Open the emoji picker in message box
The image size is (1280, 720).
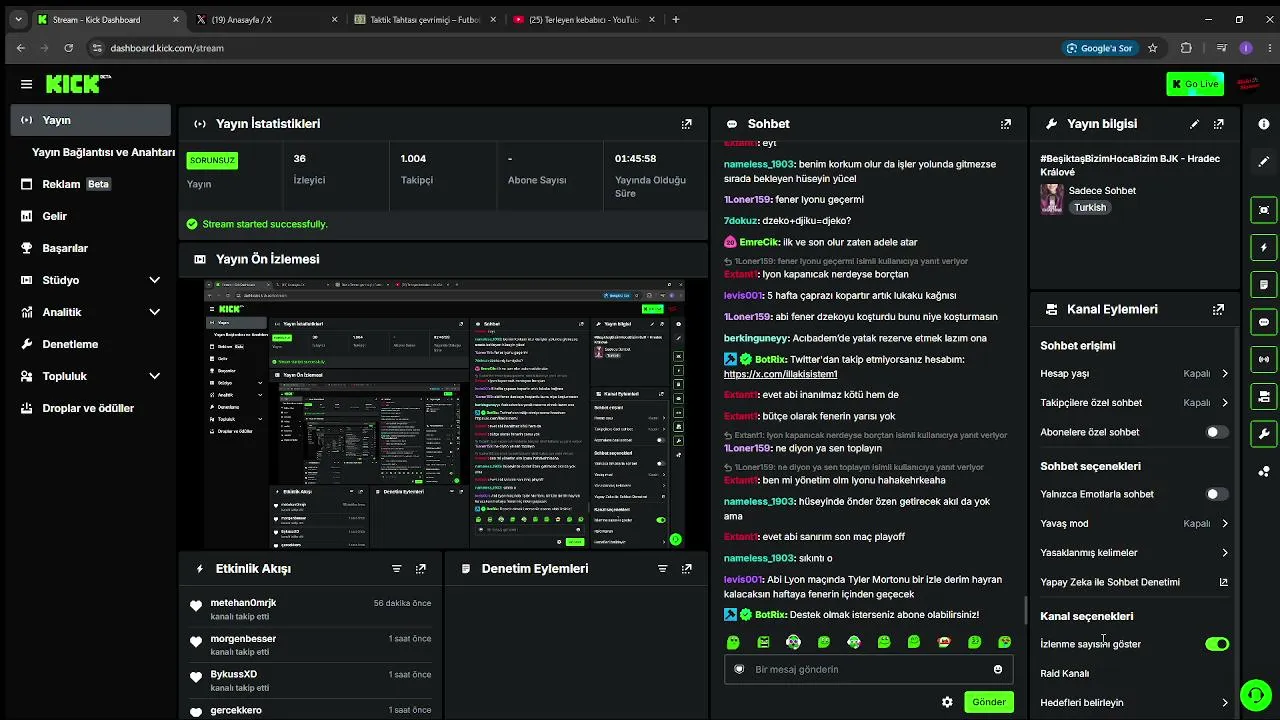click(x=997, y=670)
